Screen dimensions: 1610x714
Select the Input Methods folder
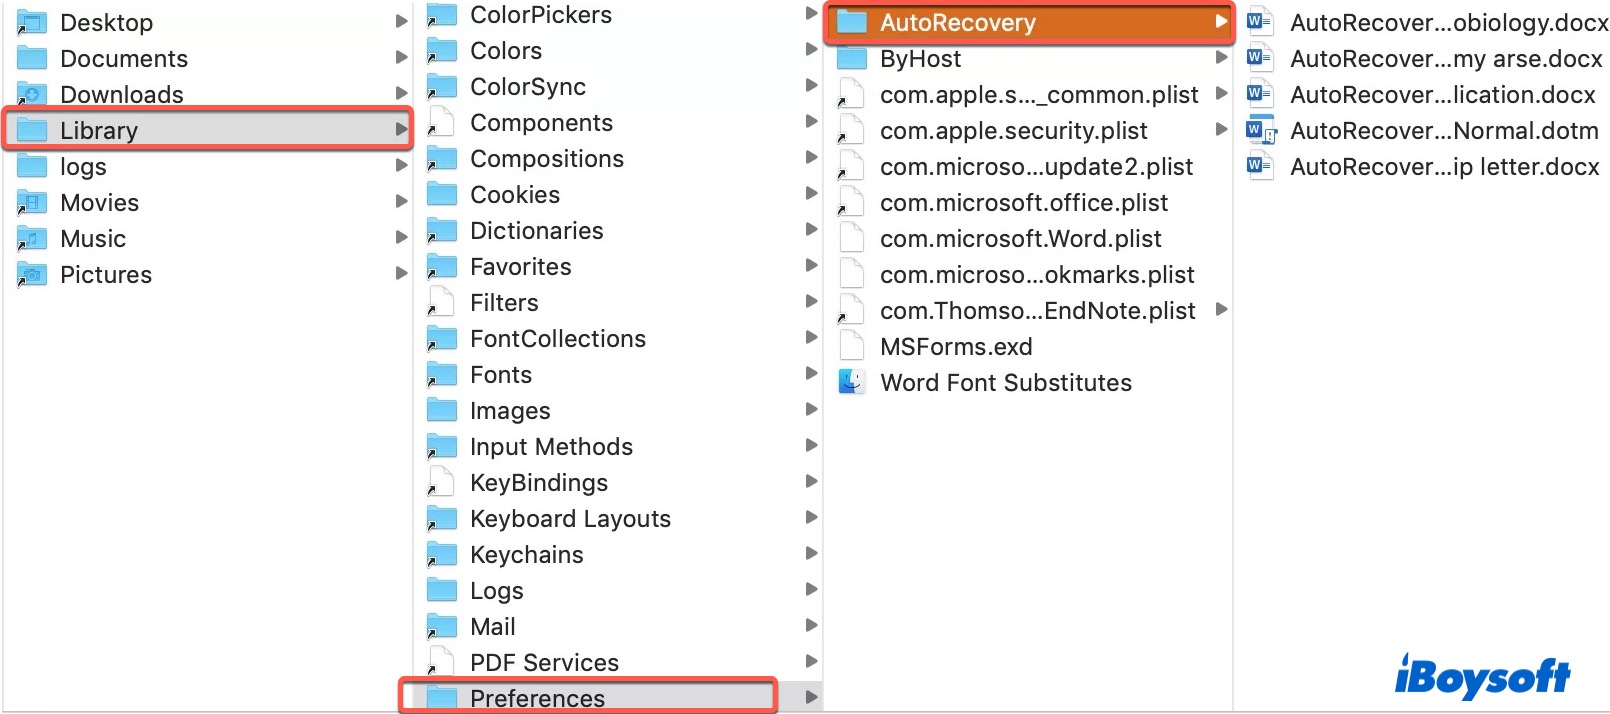(441, 446)
